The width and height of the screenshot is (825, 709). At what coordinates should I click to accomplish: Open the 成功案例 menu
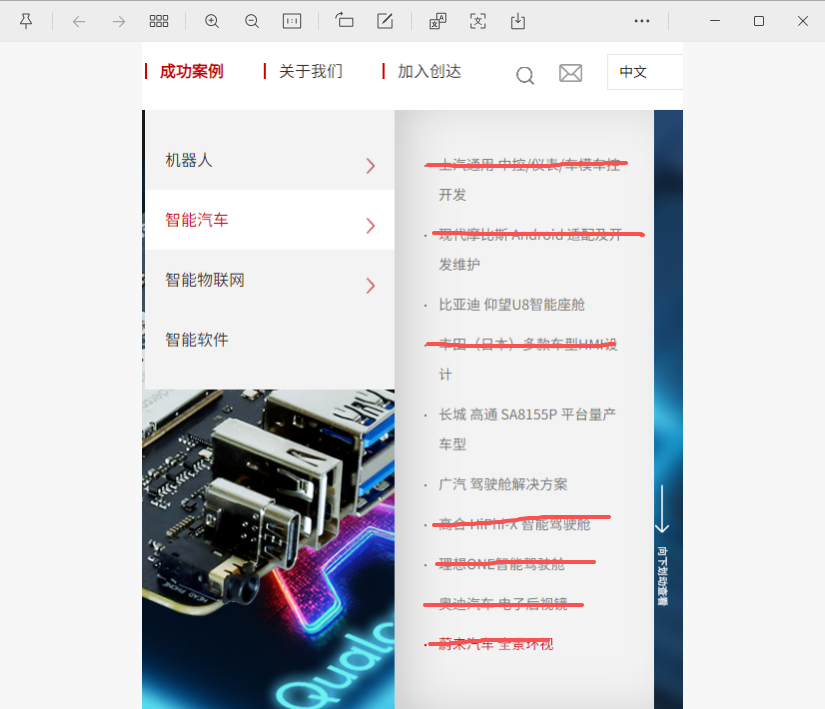(192, 71)
